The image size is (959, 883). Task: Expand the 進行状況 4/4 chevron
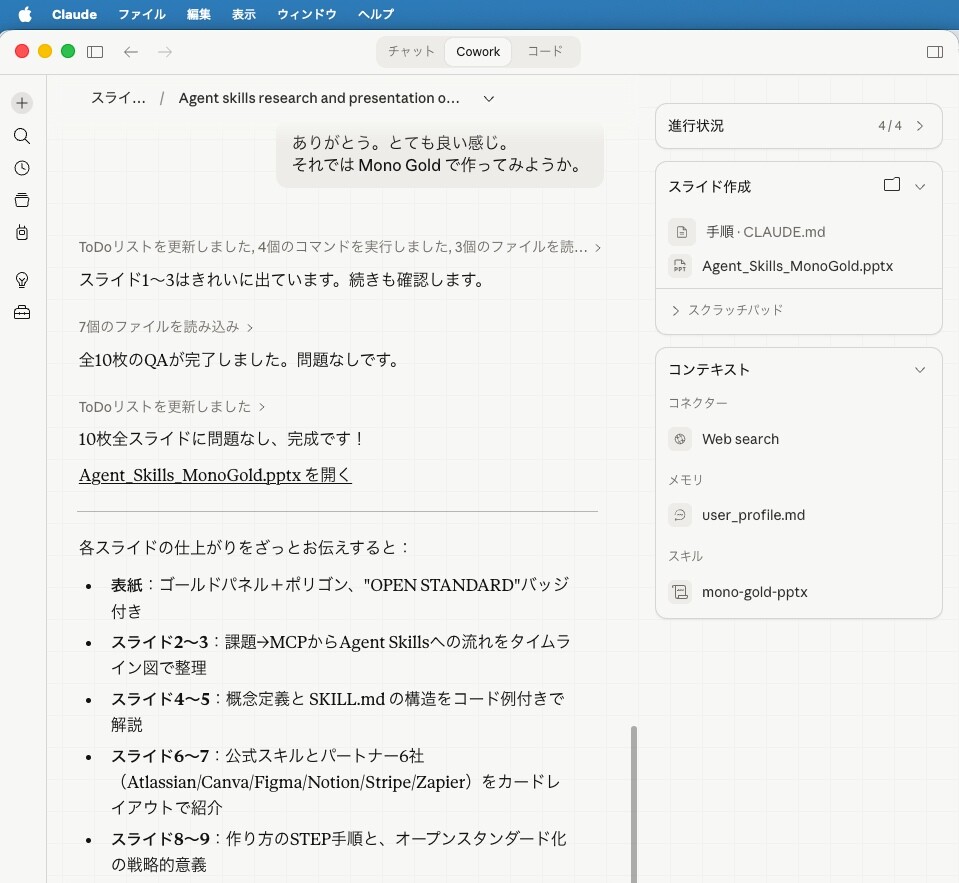tap(920, 126)
